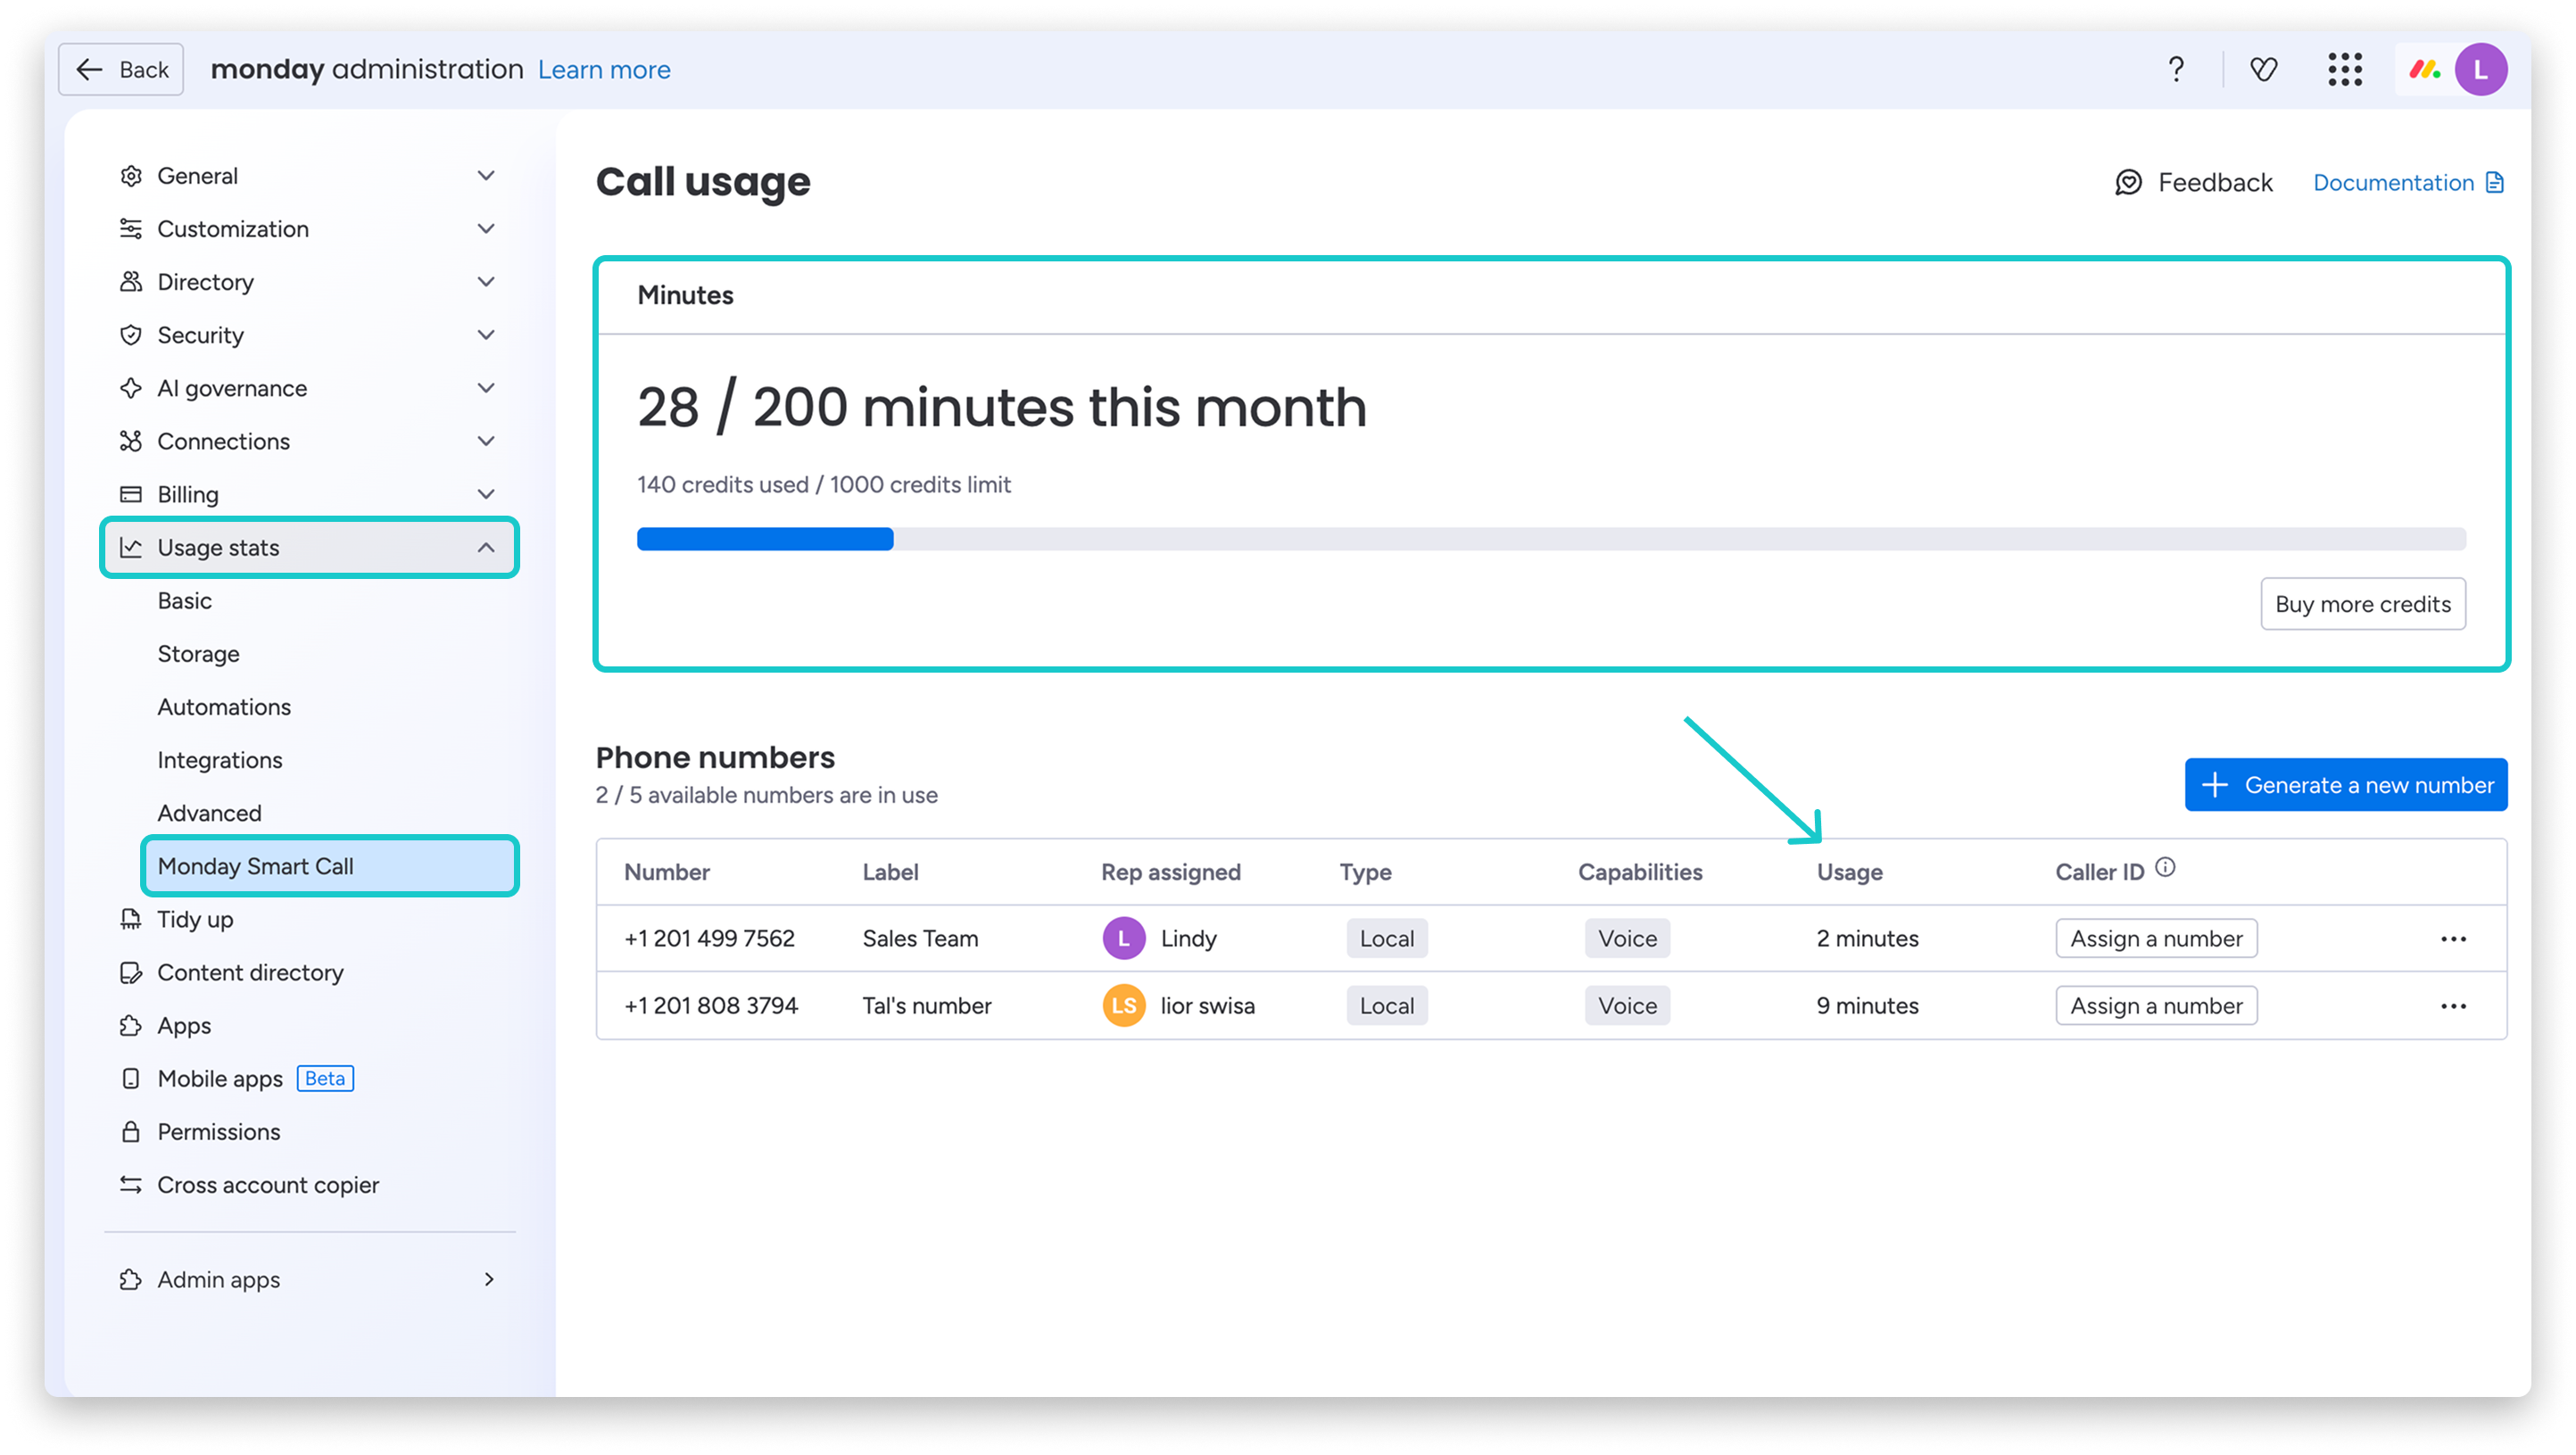Expand the Connections section chevron
Viewport: 2576px width, 1455px height.
coord(486,441)
